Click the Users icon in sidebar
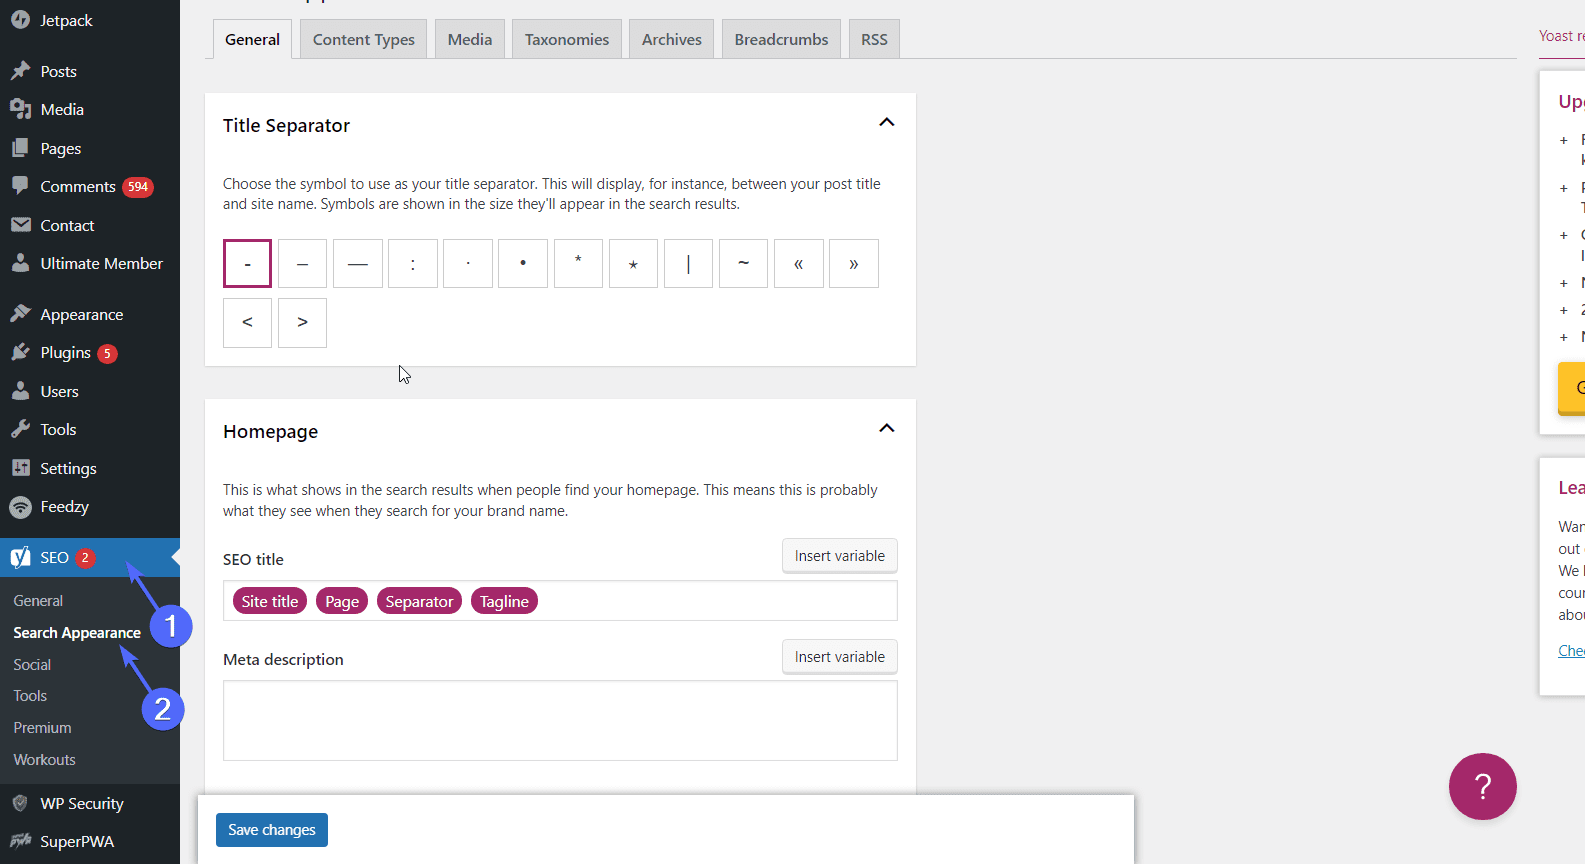 click(20, 391)
